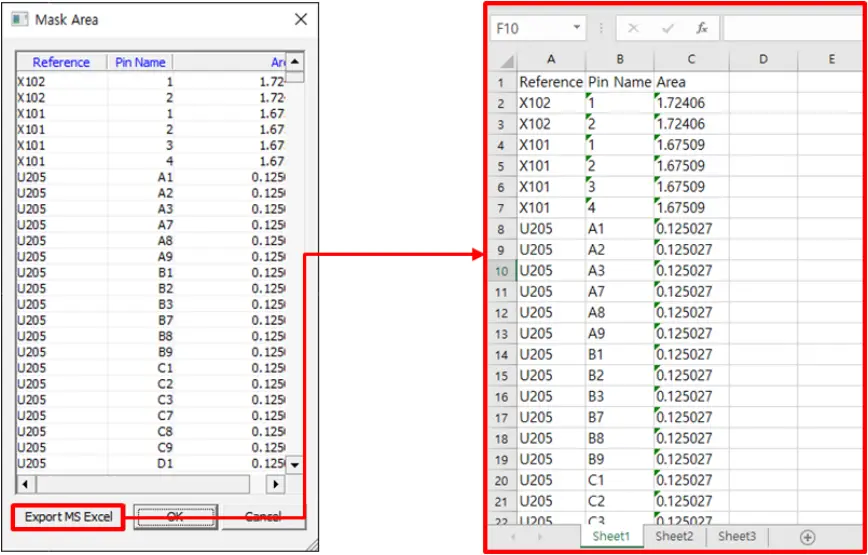The width and height of the screenshot is (868, 555).
Task: Select Excel row 8 header
Action: [502, 229]
